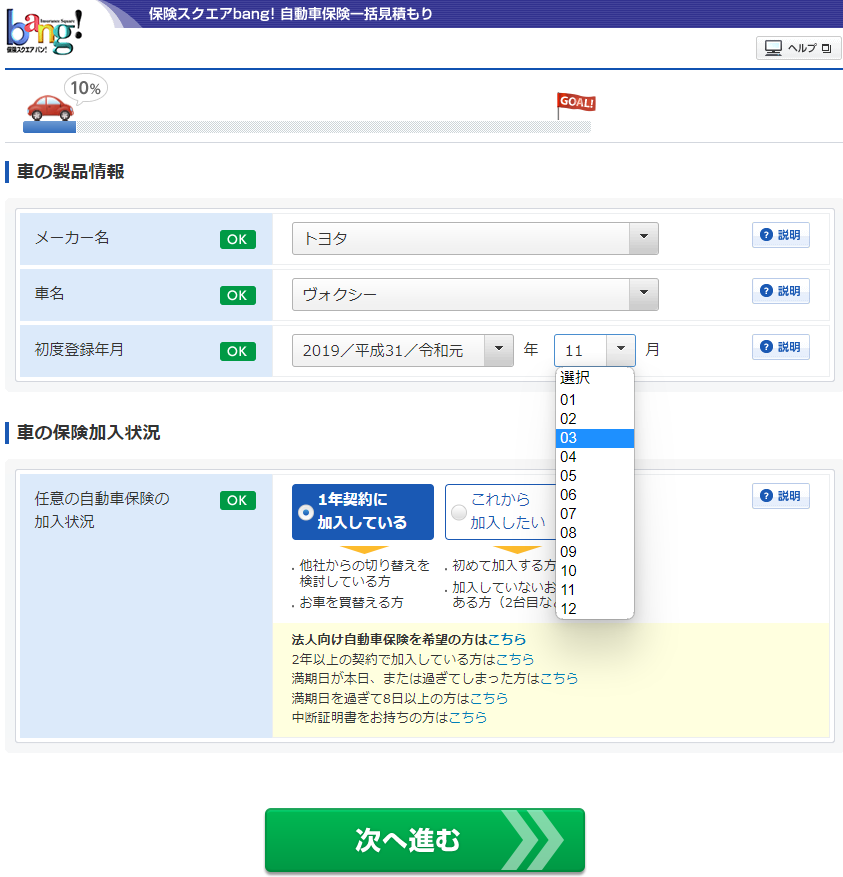Click the red car progress icon
The width and height of the screenshot is (843, 877).
click(x=49, y=106)
